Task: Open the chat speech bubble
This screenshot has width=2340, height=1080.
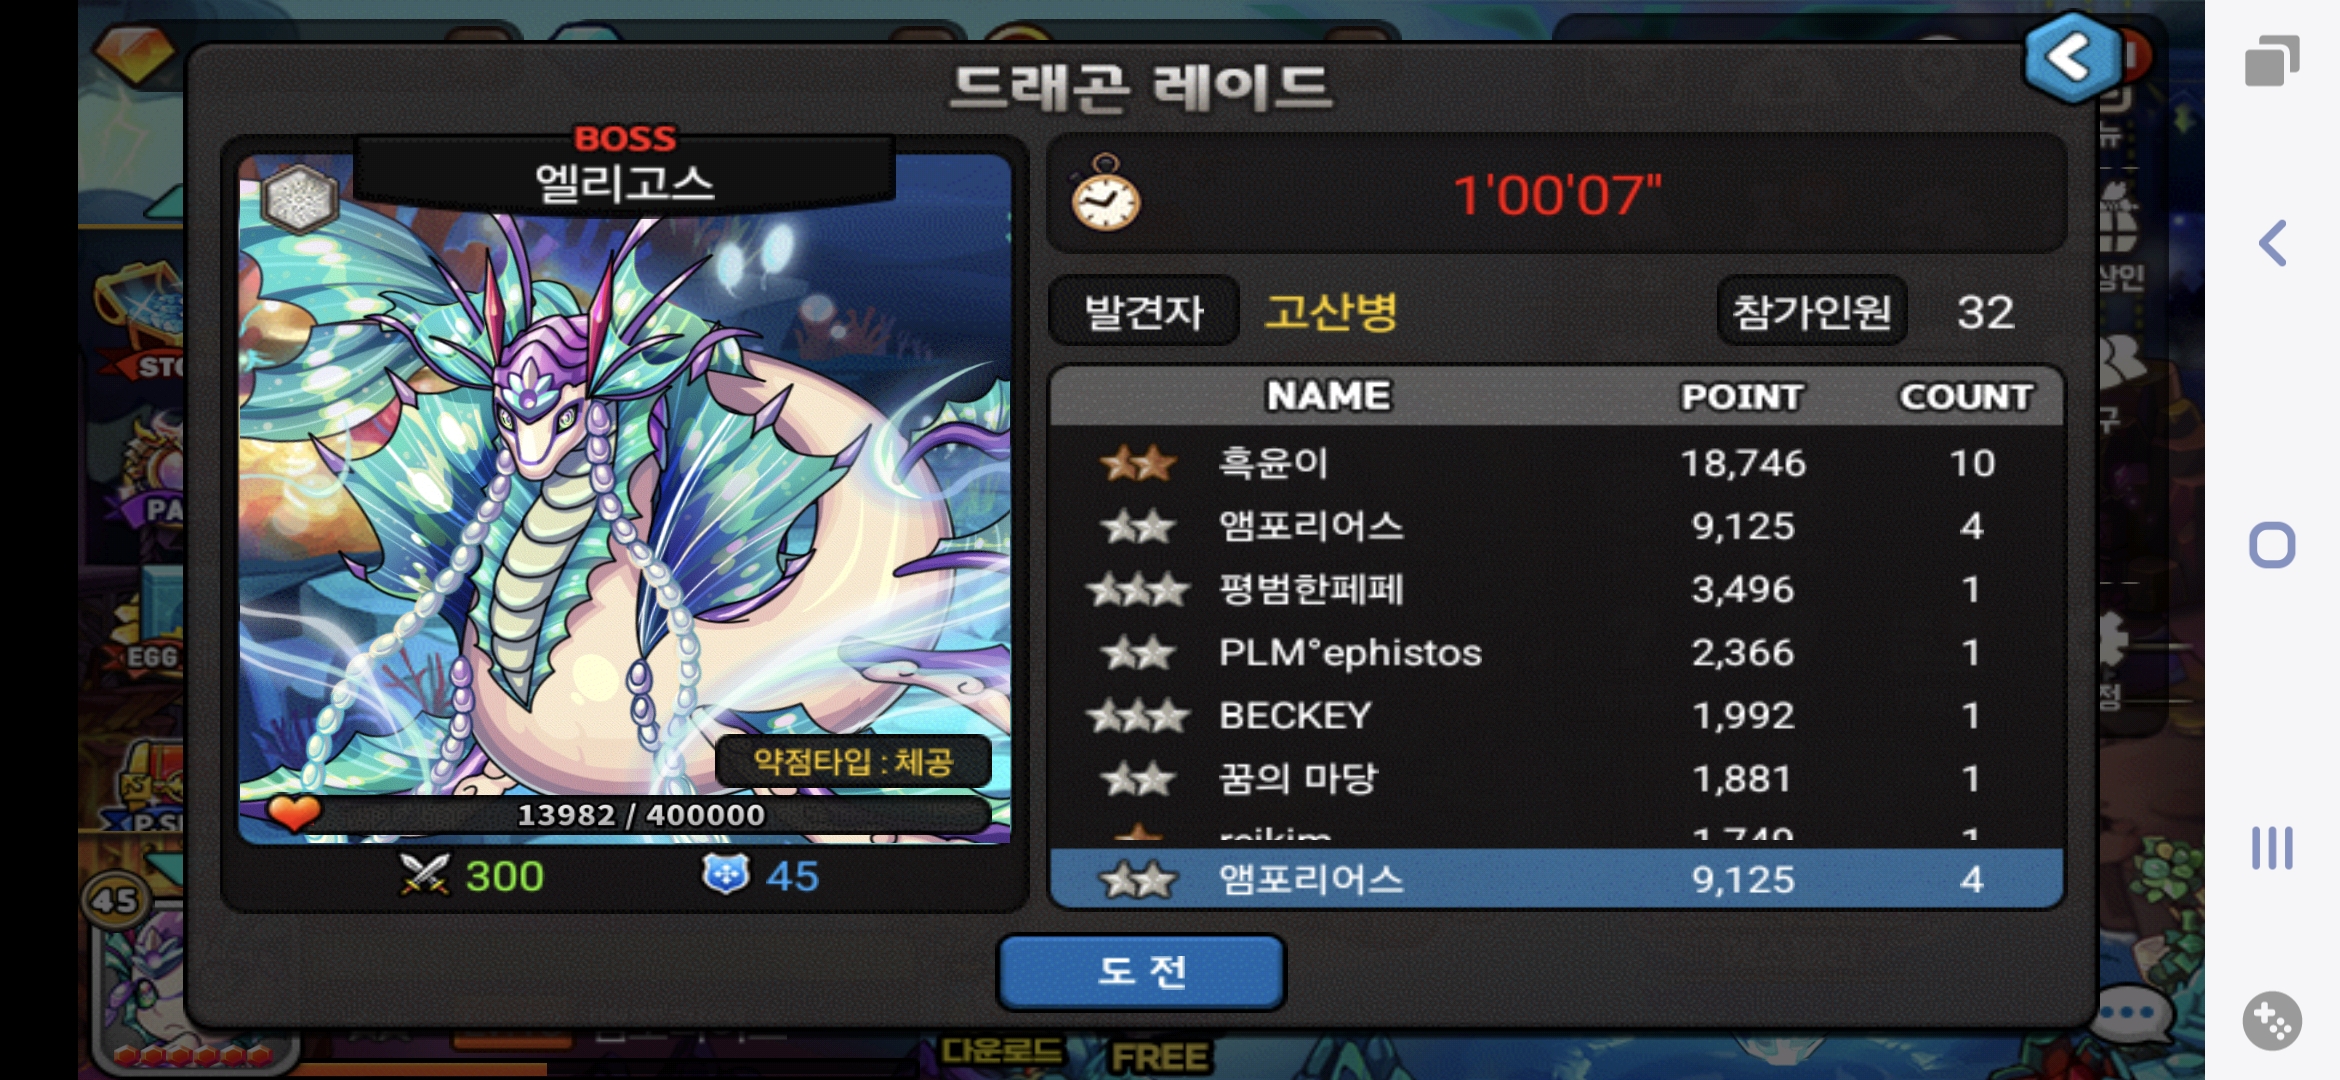Action: (2135, 1012)
